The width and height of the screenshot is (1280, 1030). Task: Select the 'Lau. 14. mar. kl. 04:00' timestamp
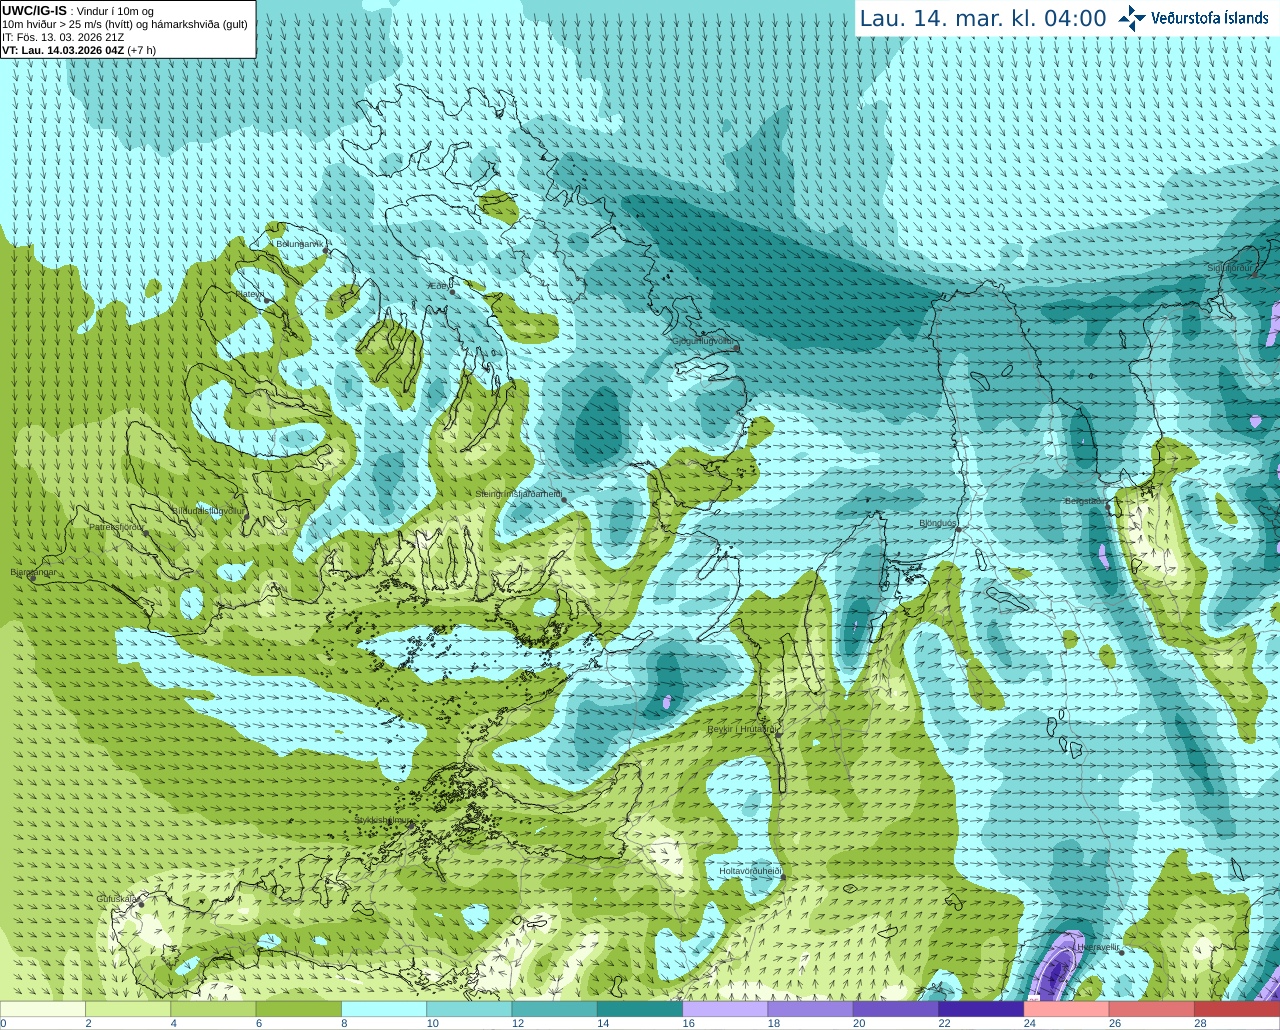tap(983, 18)
